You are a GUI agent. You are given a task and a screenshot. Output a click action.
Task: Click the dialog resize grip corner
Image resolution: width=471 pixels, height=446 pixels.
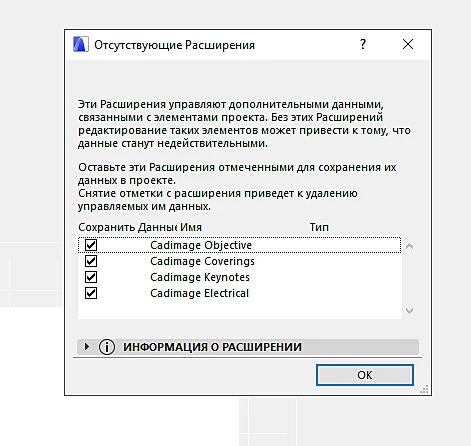(424, 389)
